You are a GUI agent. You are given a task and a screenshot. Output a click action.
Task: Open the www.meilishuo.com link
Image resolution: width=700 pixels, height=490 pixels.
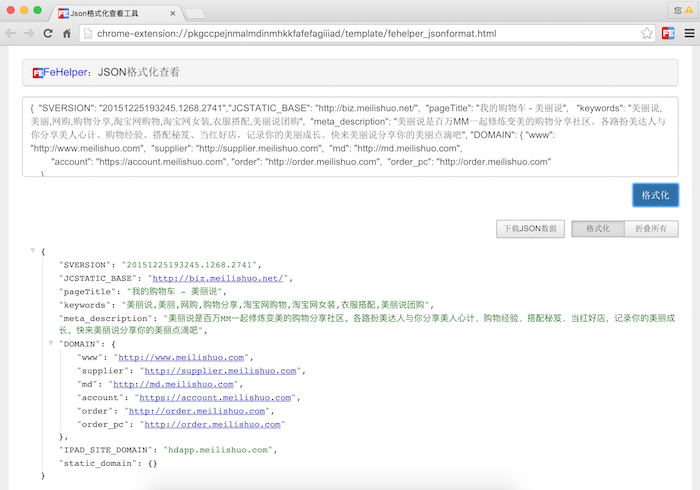[181, 357]
